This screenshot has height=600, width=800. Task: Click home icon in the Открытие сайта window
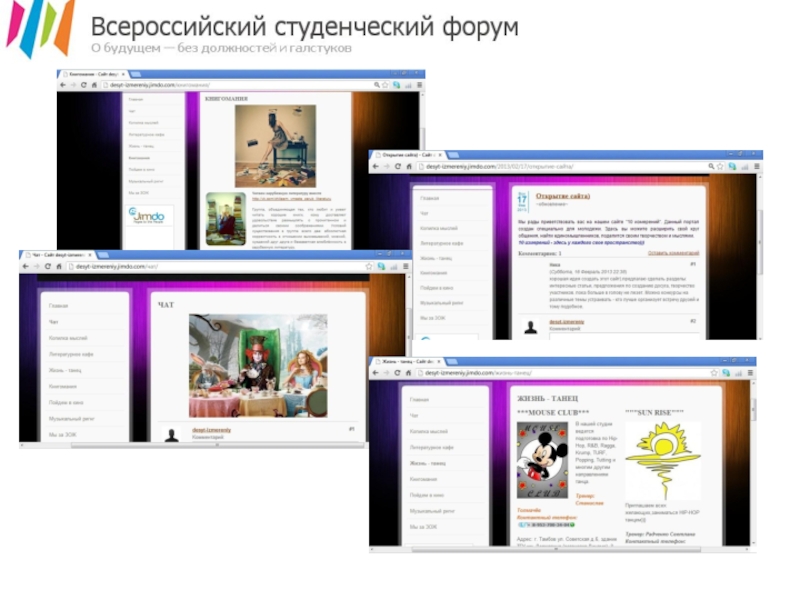click(409, 166)
